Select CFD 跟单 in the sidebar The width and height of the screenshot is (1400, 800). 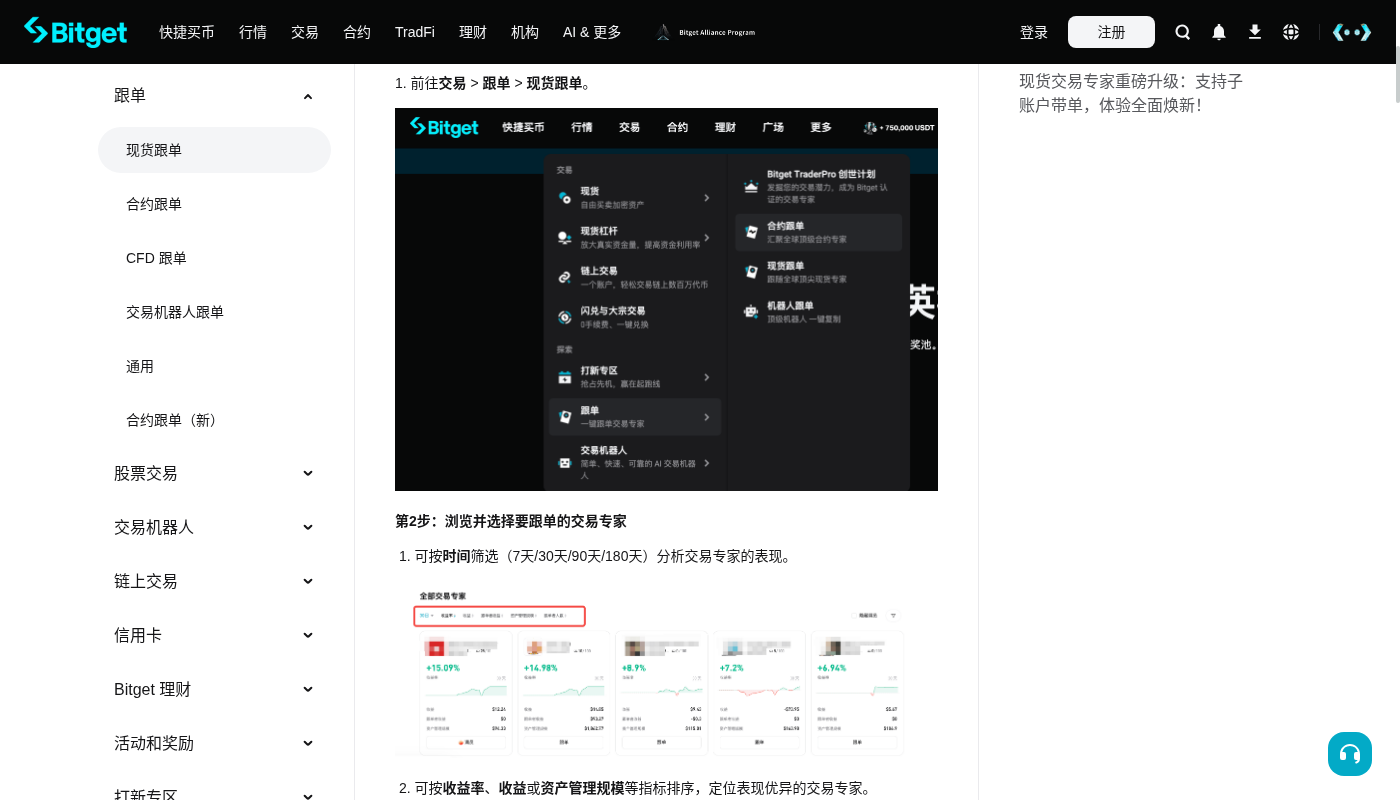click(156, 258)
